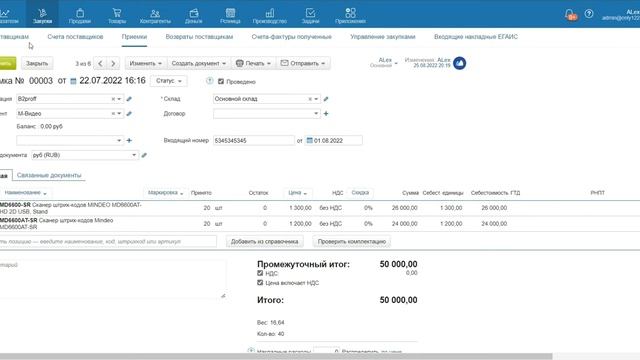Open the Товары cart icon
The height and width of the screenshot is (360, 640).
117,14
